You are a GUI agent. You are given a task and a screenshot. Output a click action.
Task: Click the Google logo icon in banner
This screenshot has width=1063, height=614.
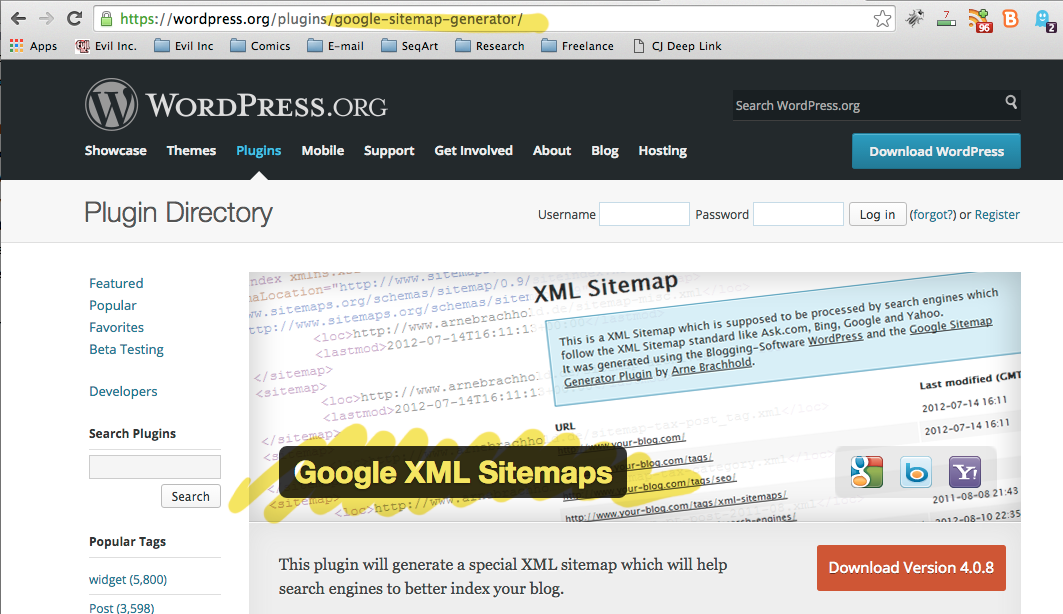[x=866, y=473]
